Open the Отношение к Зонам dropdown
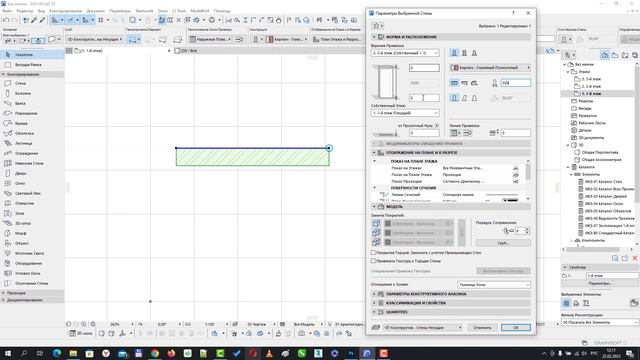The image size is (640, 360). [x=493, y=284]
